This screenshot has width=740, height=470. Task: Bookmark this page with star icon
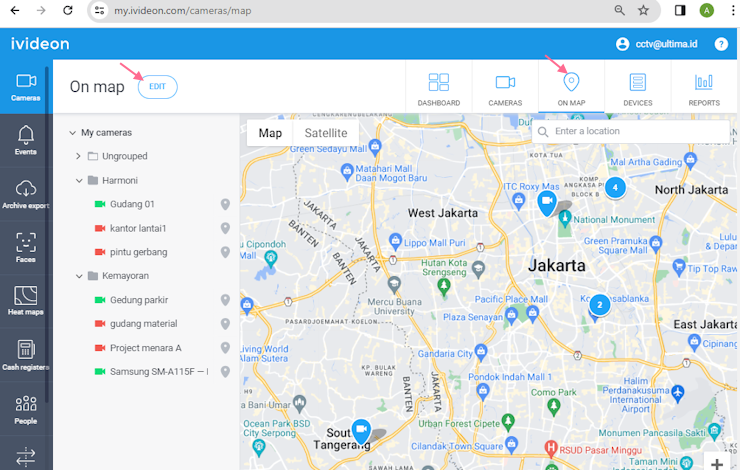point(643,10)
